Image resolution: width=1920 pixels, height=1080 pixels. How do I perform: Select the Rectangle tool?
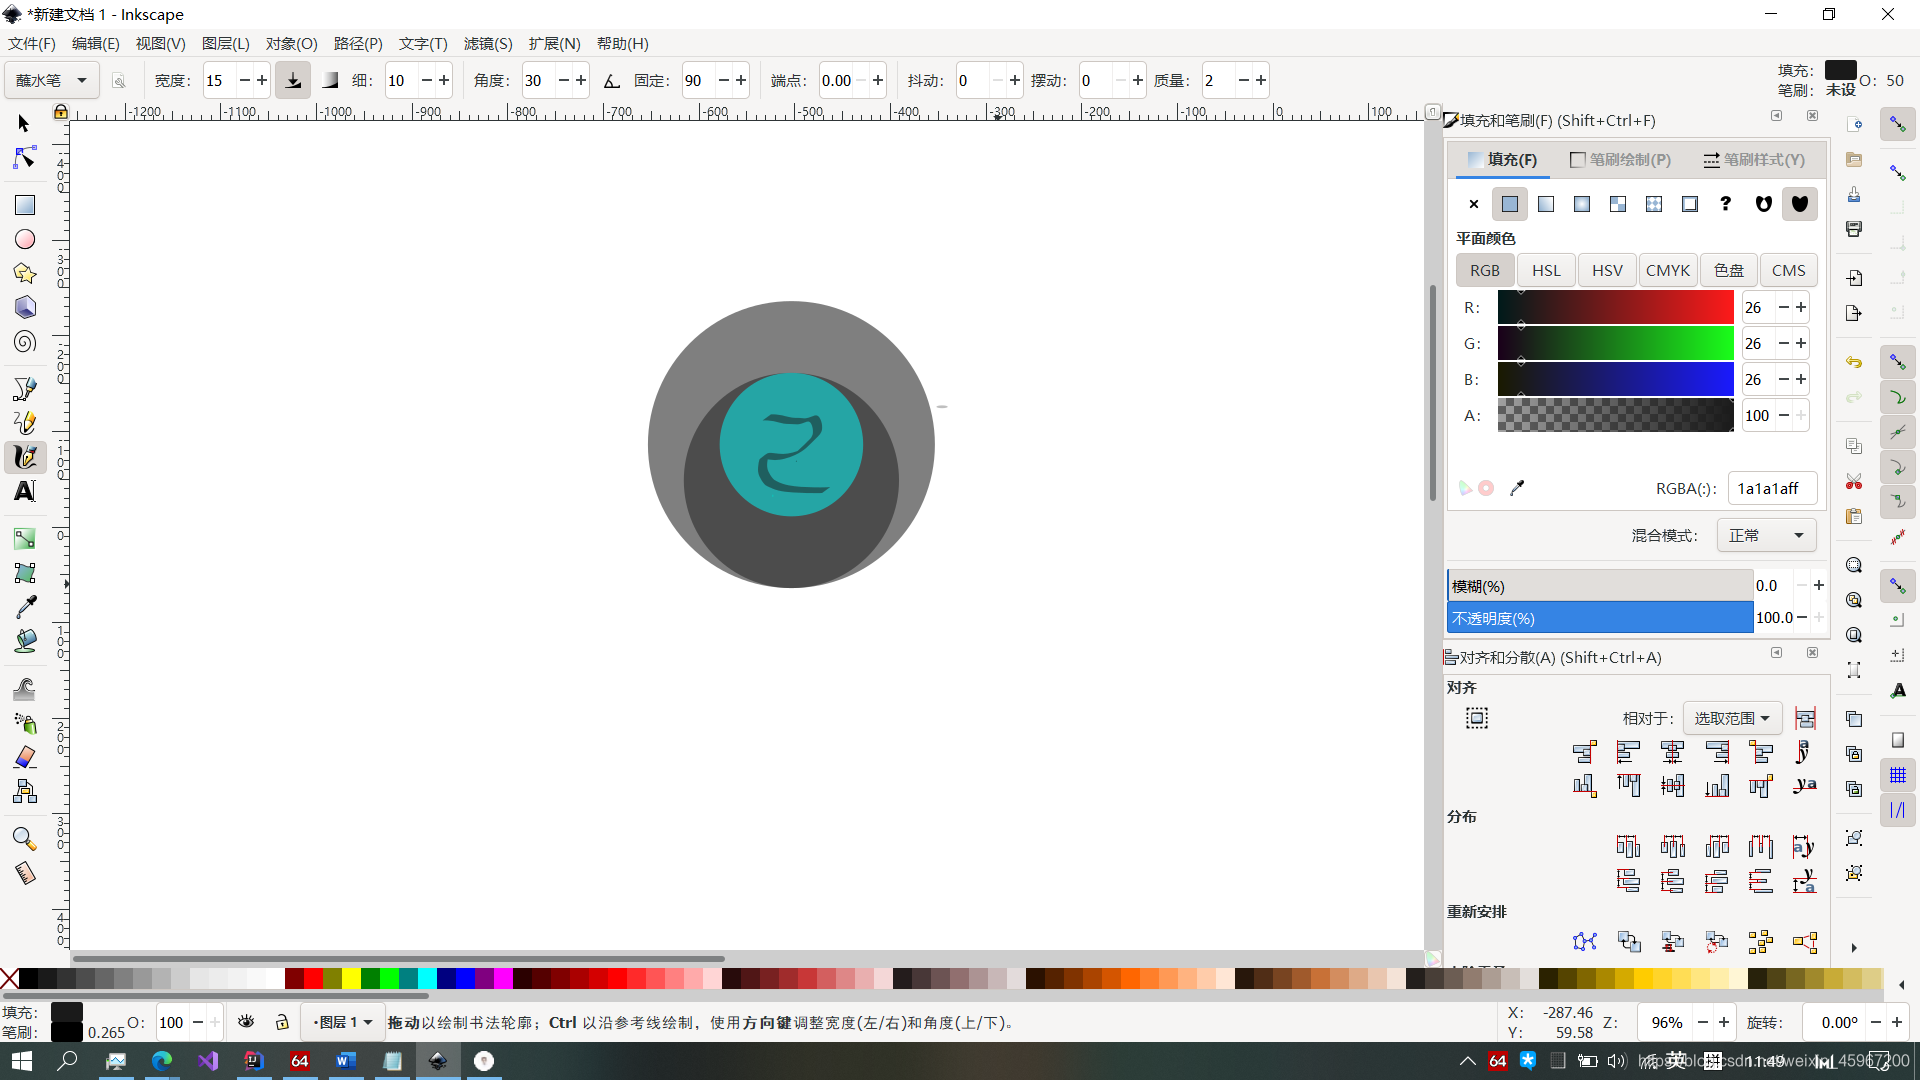tap(25, 205)
